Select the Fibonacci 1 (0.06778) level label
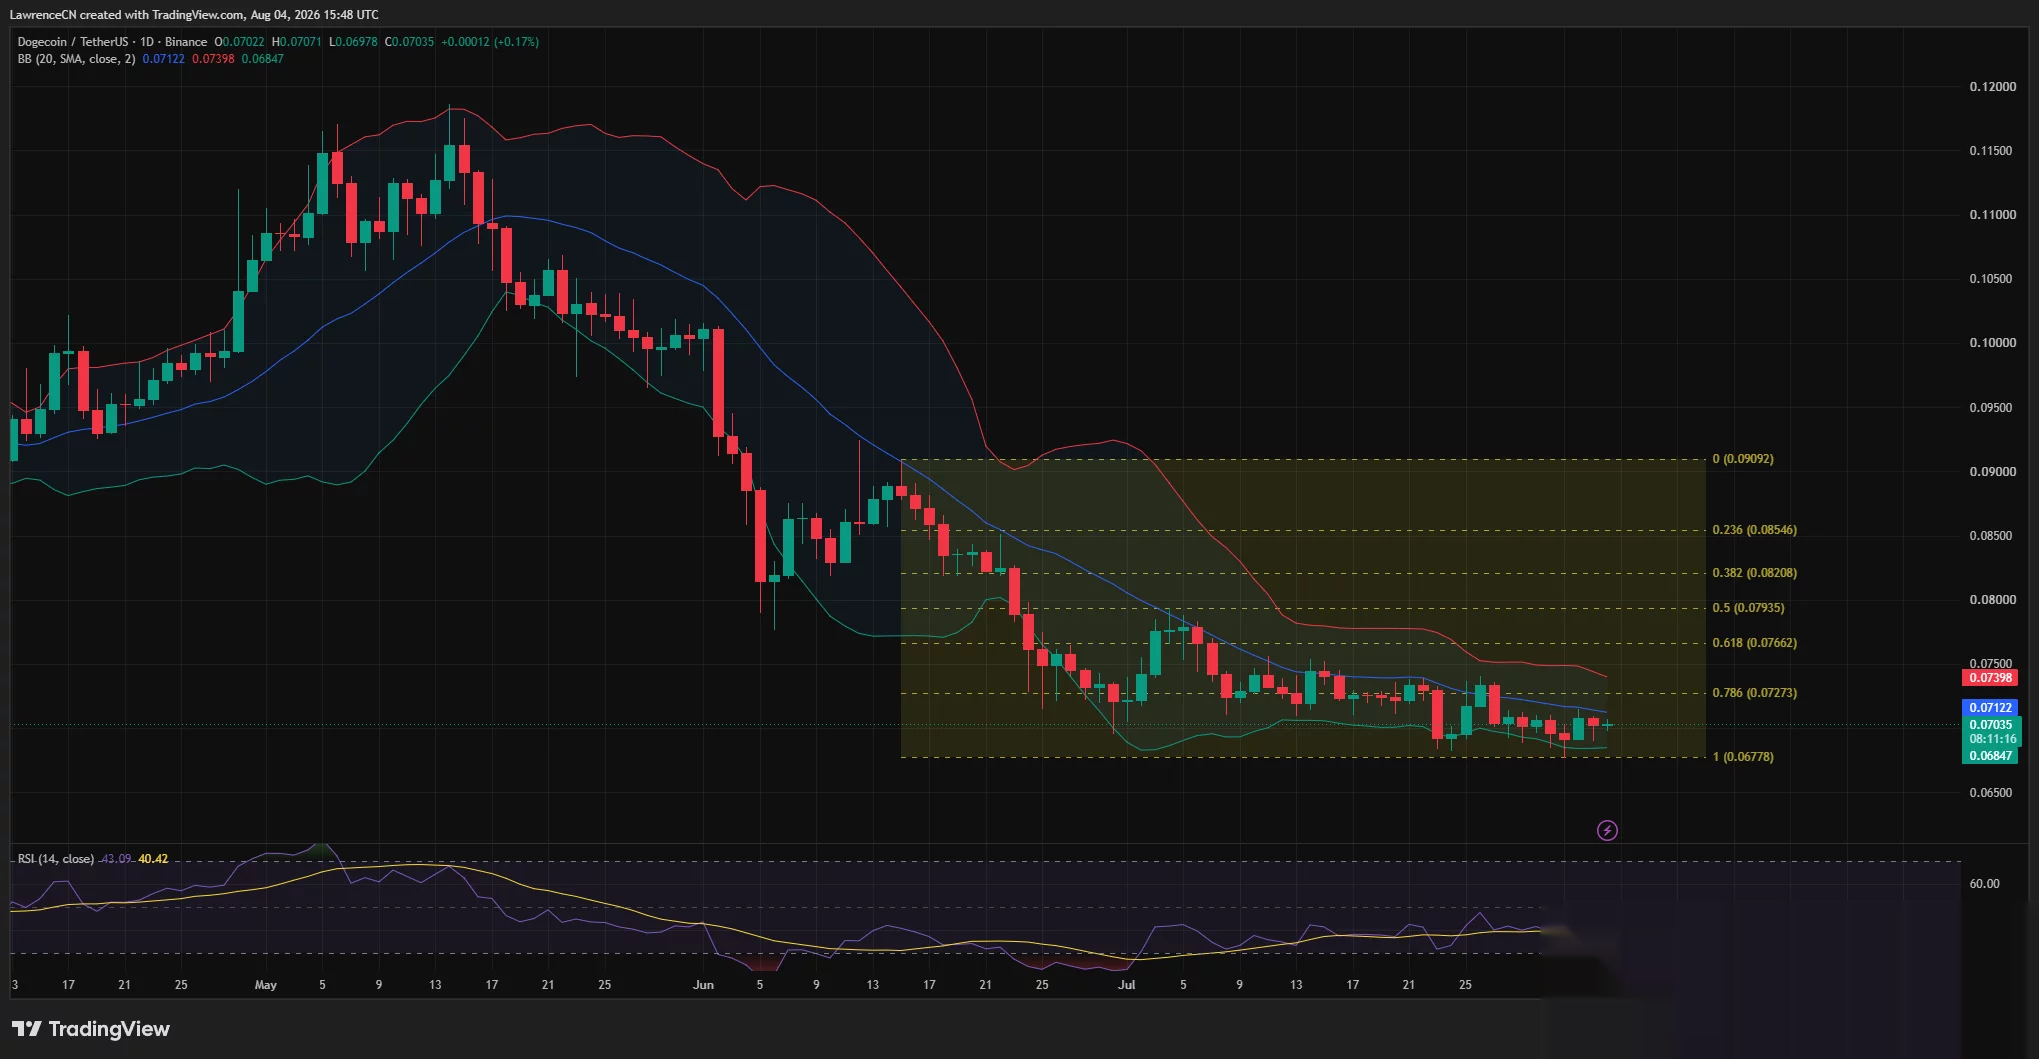The width and height of the screenshot is (2039, 1059). 1743,757
